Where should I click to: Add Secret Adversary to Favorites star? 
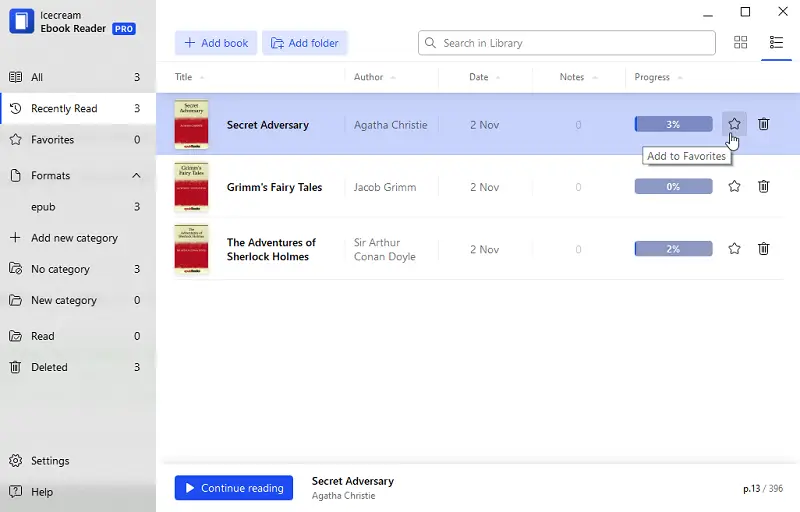734,124
